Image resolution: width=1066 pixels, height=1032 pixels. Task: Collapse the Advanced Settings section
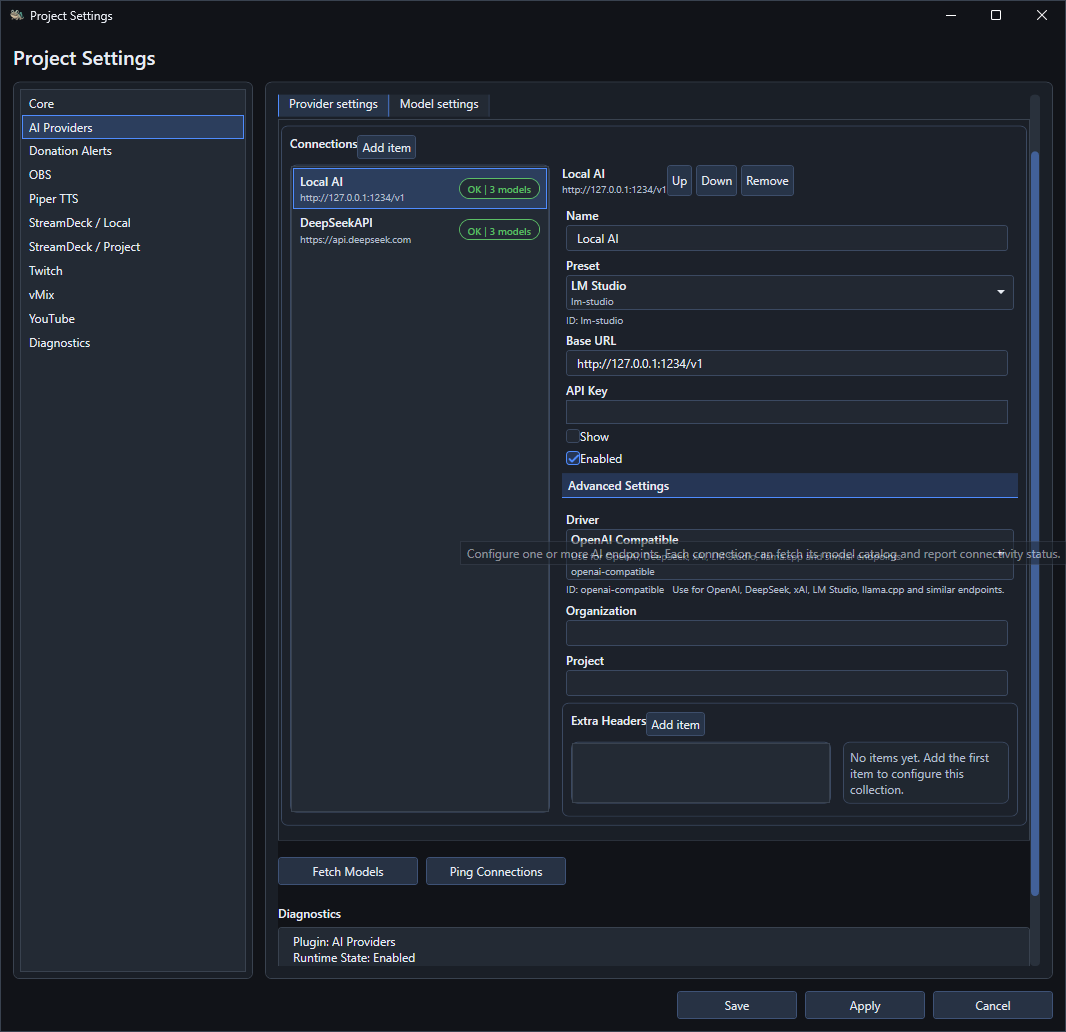point(790,485)
